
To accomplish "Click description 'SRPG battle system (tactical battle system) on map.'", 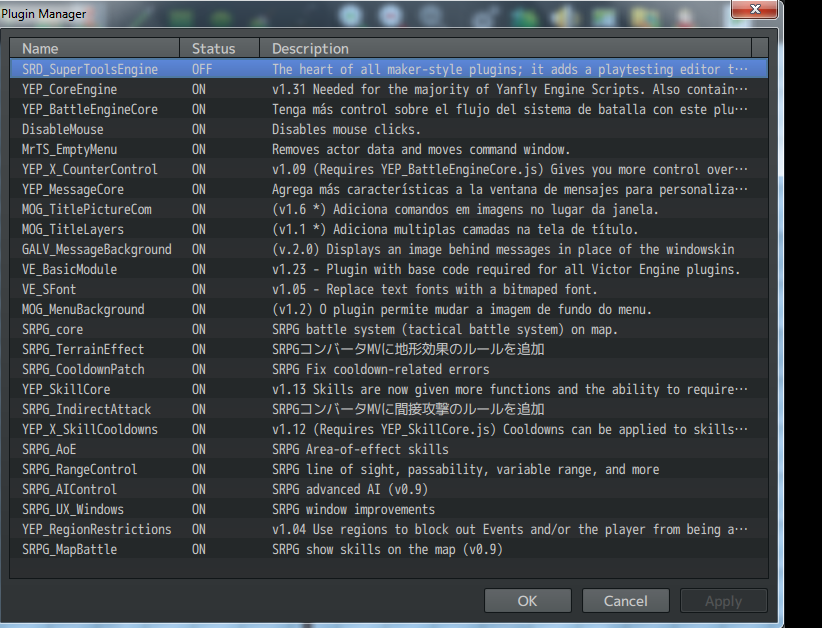I will [445, 329].
